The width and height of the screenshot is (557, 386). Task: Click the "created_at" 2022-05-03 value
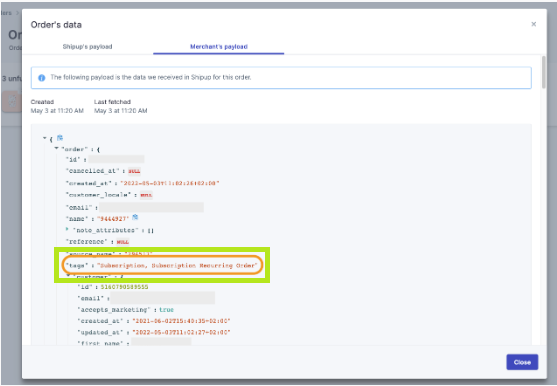point(170,183)
